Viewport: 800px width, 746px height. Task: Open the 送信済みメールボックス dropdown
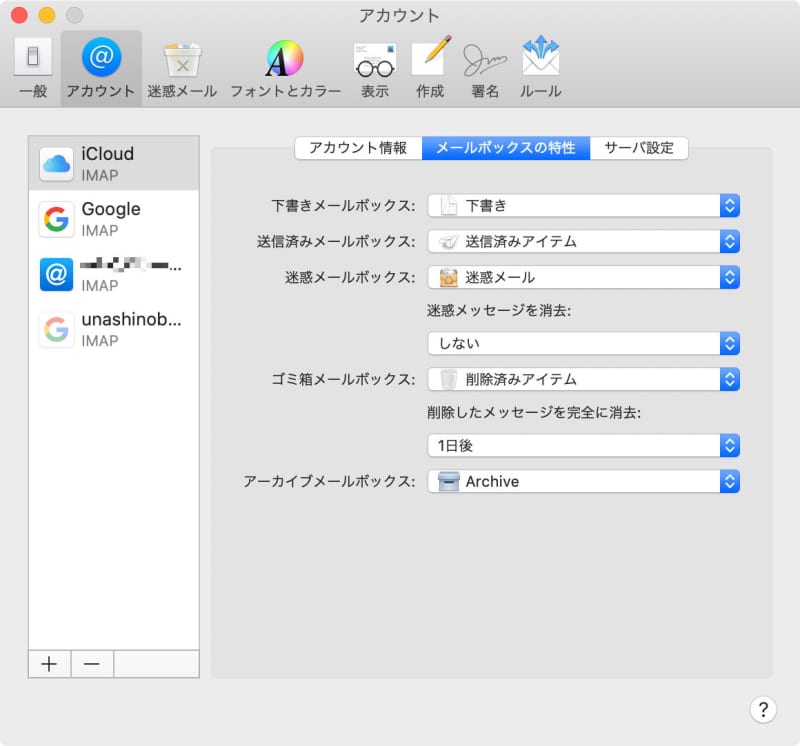coord(584,241)
